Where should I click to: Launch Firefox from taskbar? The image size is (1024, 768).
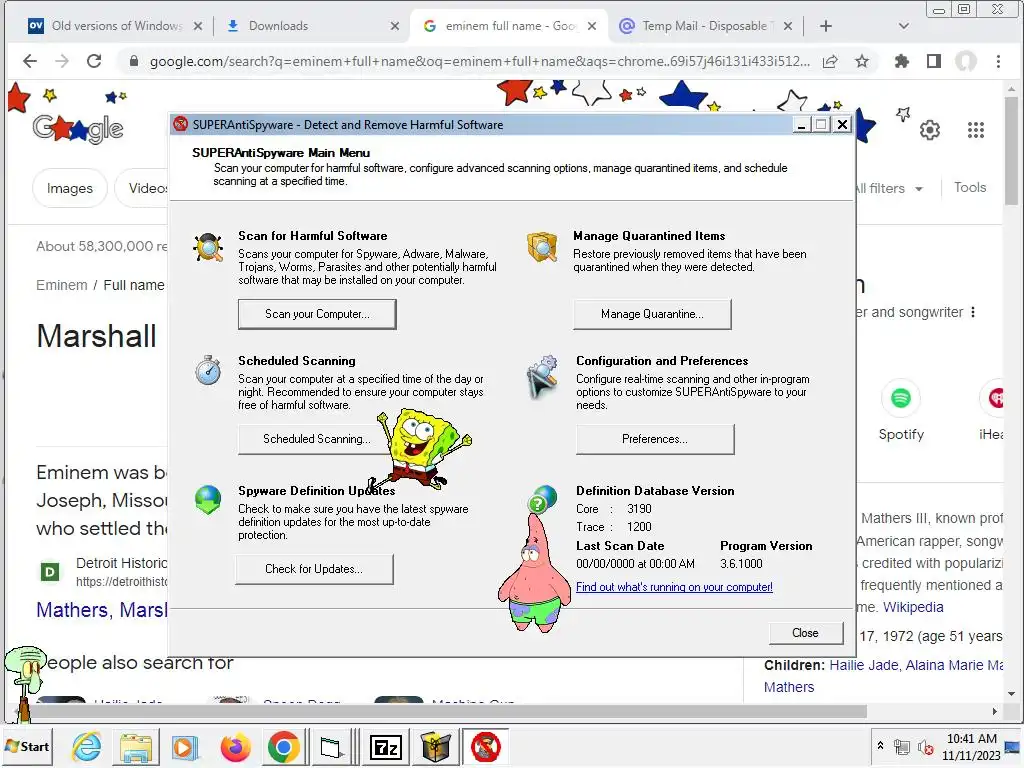235,746
